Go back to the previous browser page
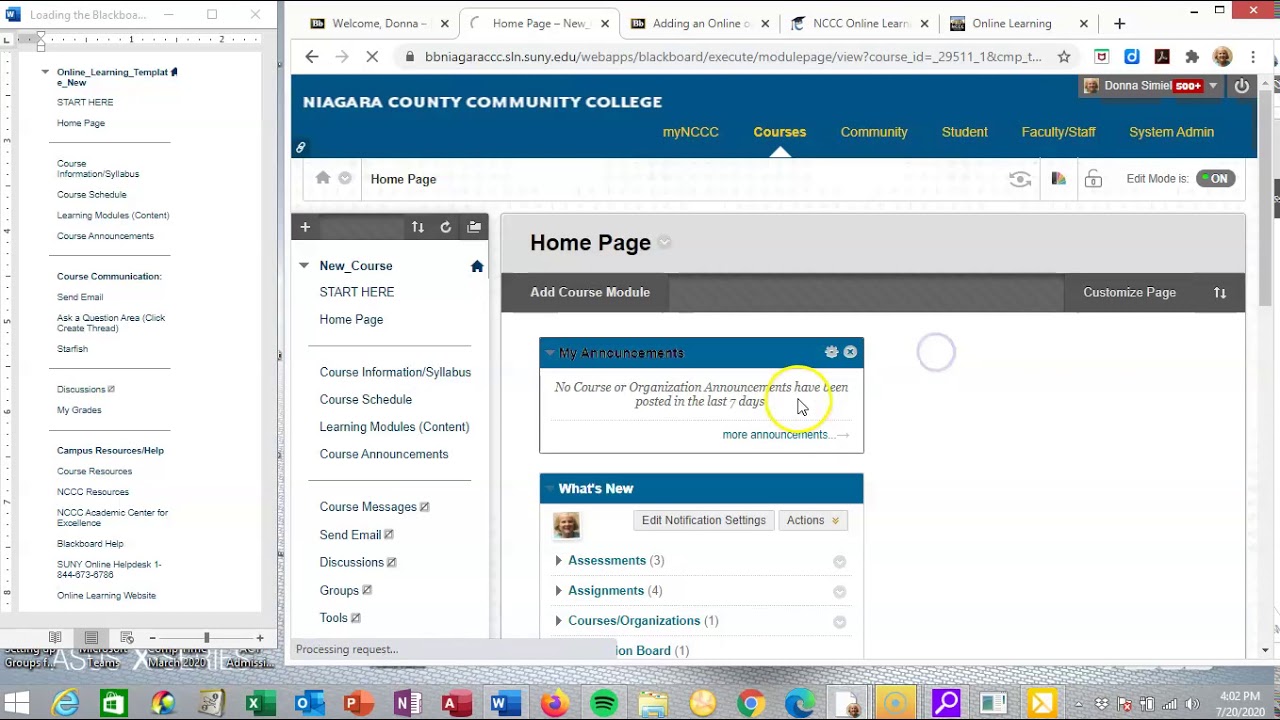The image size is (1280, 720). click(x=312, y=57)
